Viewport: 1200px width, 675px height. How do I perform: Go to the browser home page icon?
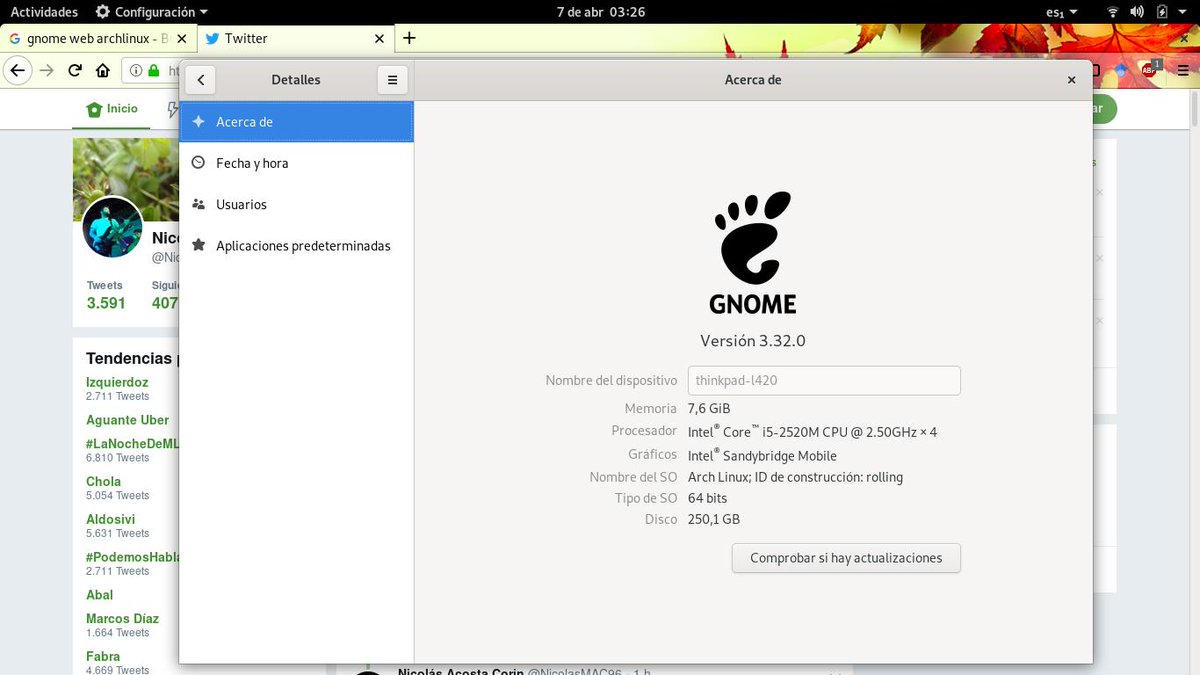click(x=102, y=71)
